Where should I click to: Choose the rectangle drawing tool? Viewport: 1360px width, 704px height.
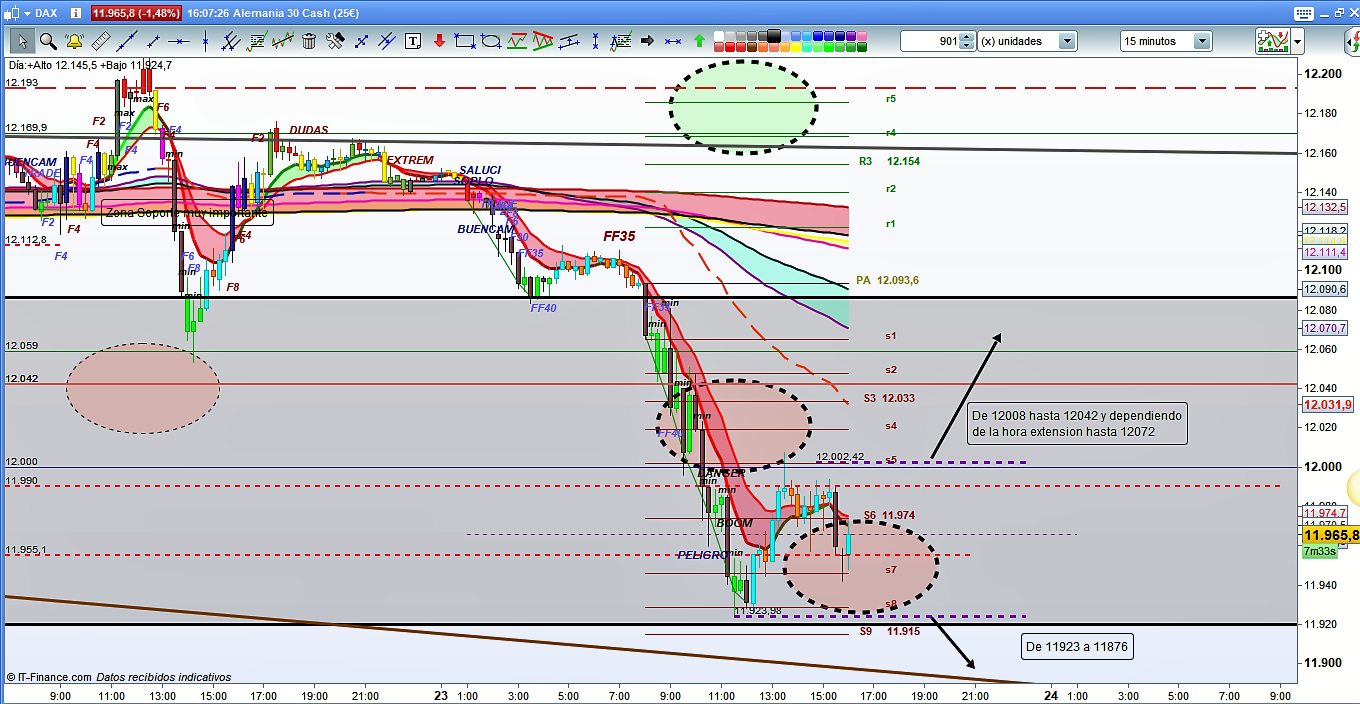click(465, 41)
